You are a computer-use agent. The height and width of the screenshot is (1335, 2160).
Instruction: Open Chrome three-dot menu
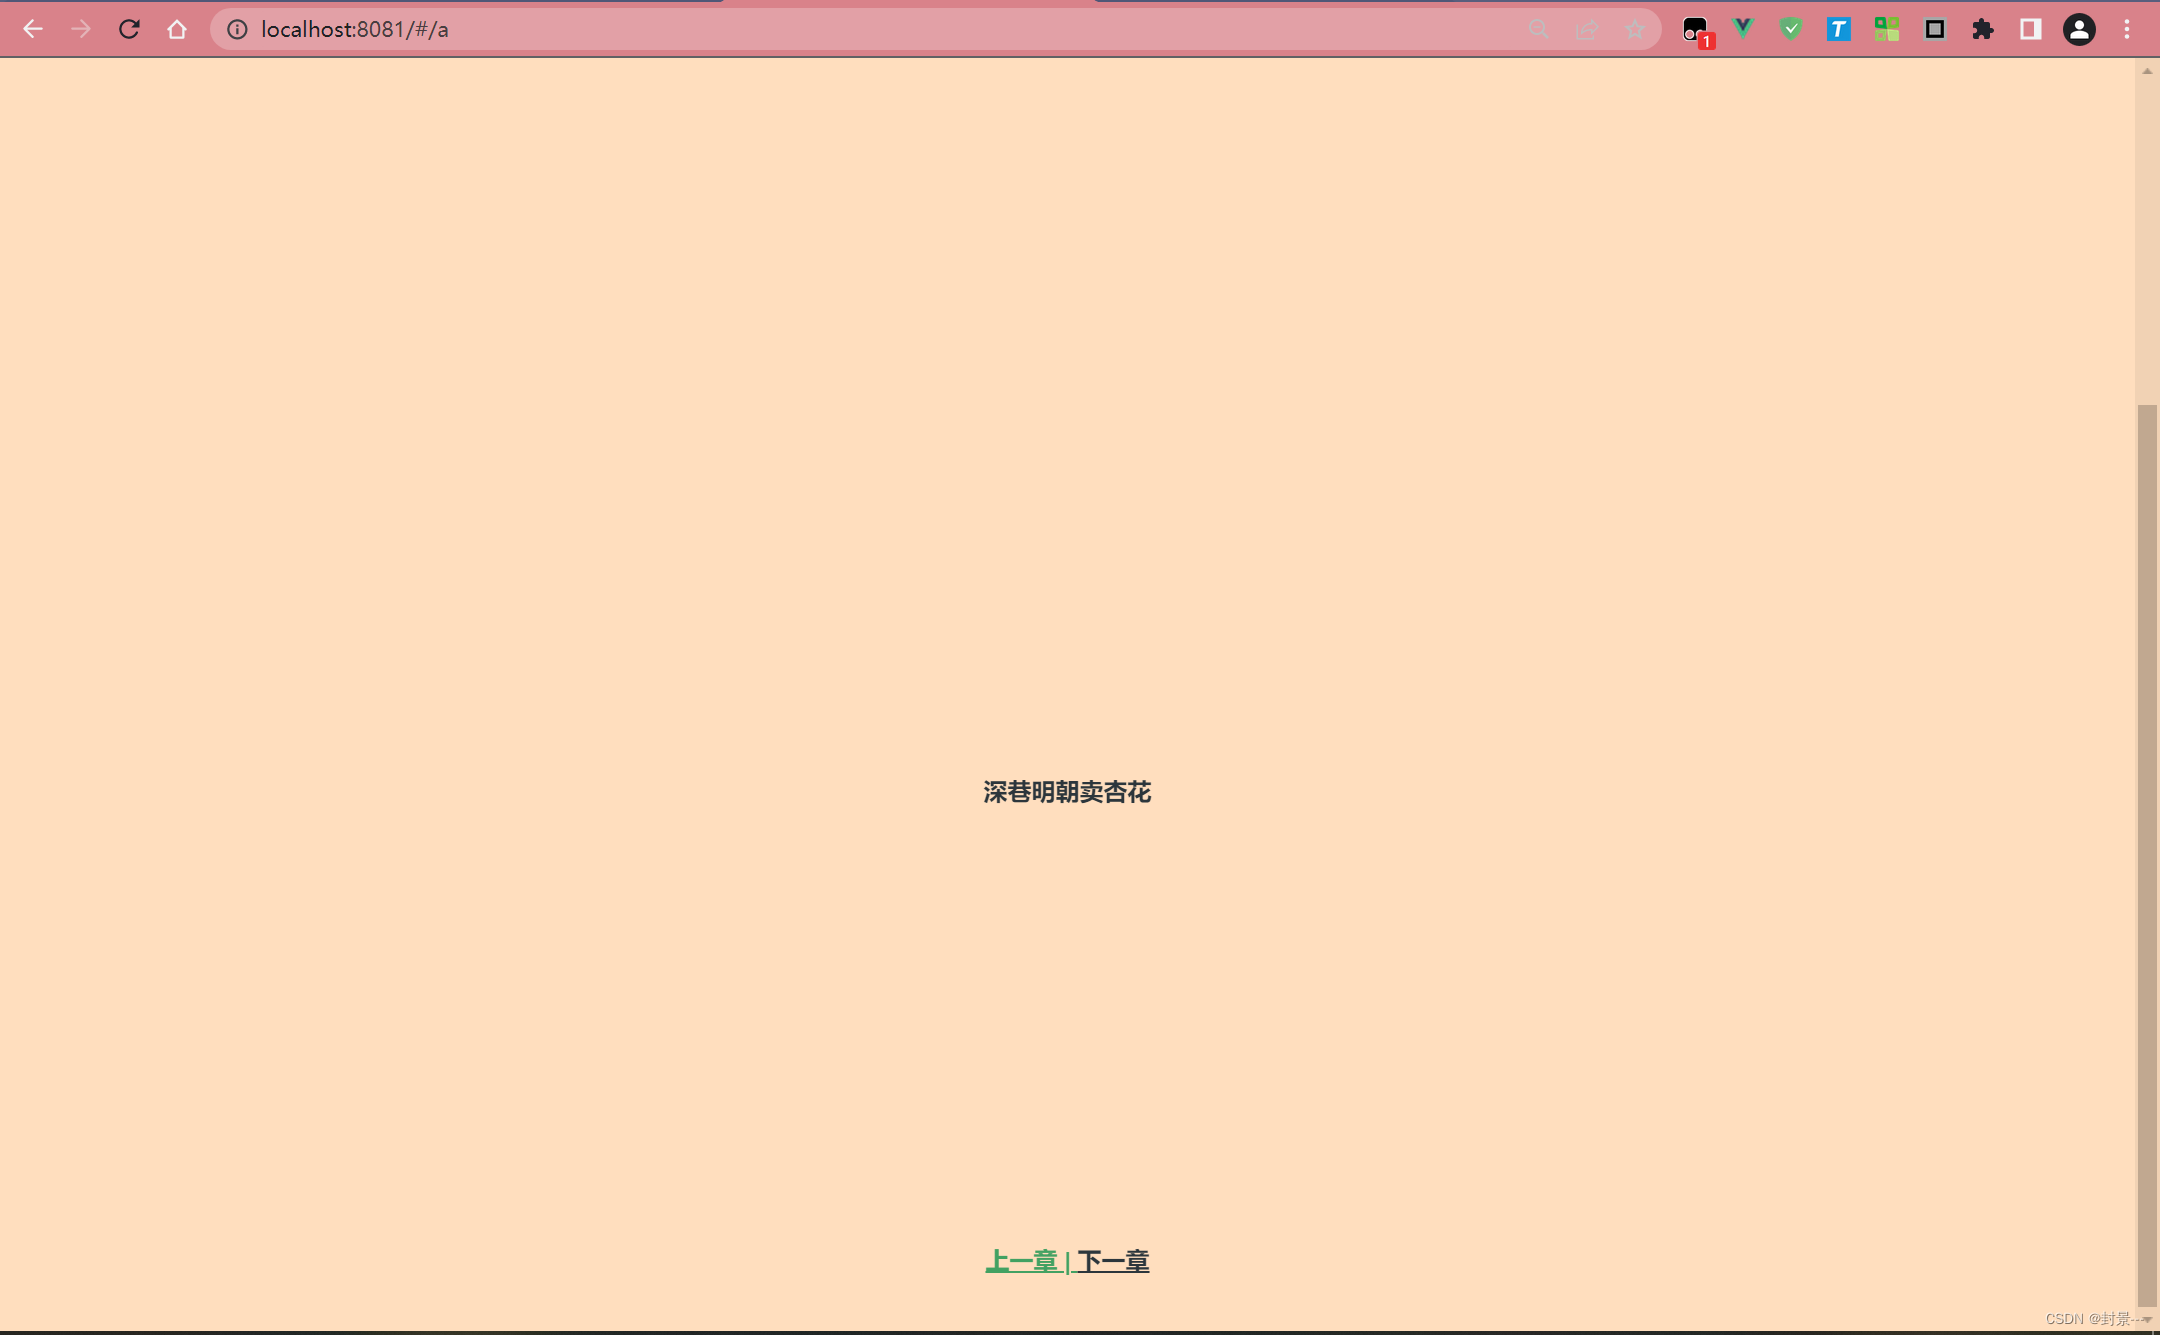pyautogui.click(x=2127, y=29)
